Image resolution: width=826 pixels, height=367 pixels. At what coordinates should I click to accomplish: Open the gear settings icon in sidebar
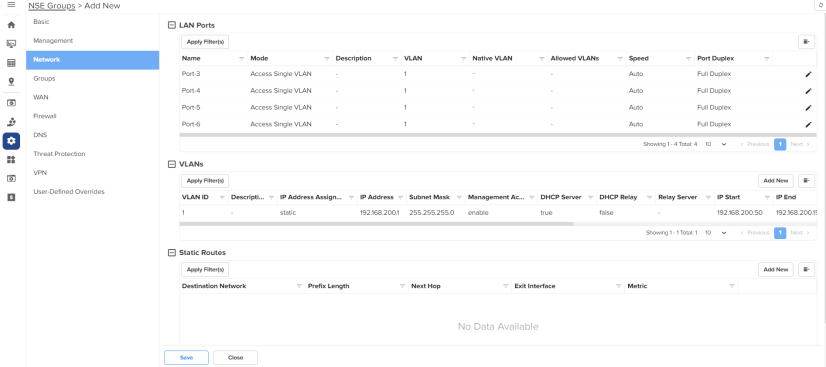tap(11, 141)
